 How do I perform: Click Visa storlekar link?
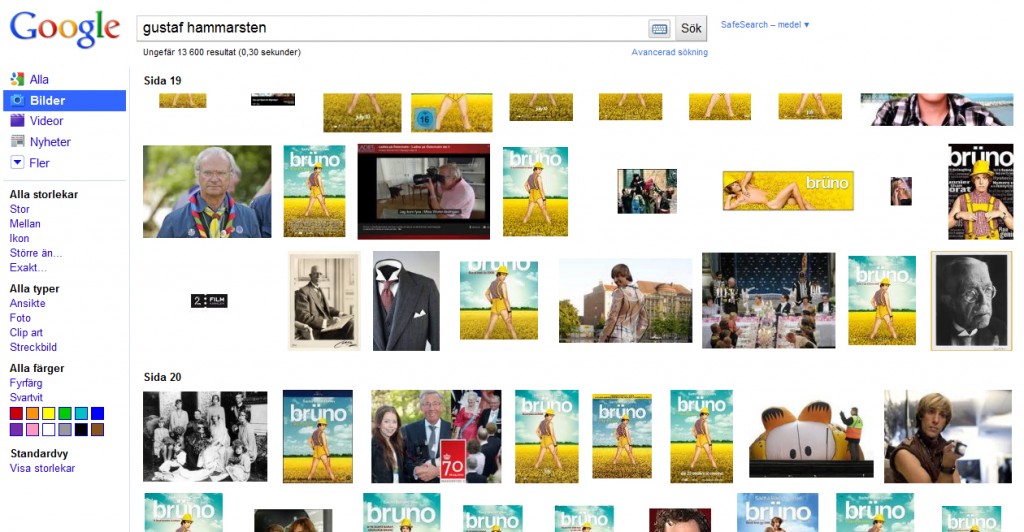[x=42, y=468]
